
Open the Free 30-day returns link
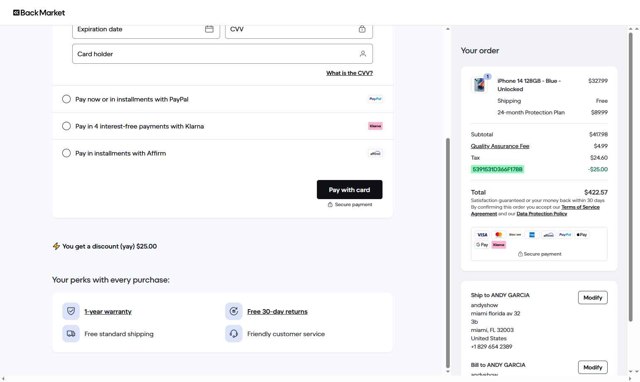278,311
